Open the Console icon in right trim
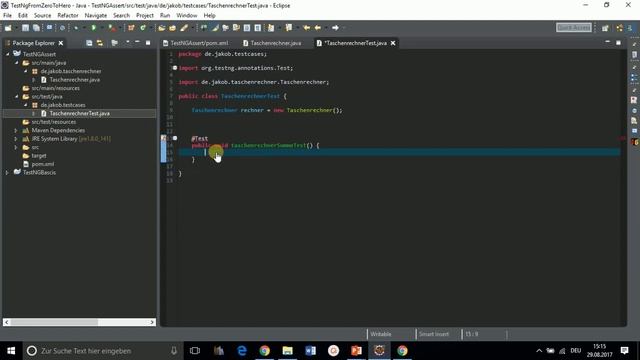The width and height of the screenshot is (640, 360). [634, 131]
